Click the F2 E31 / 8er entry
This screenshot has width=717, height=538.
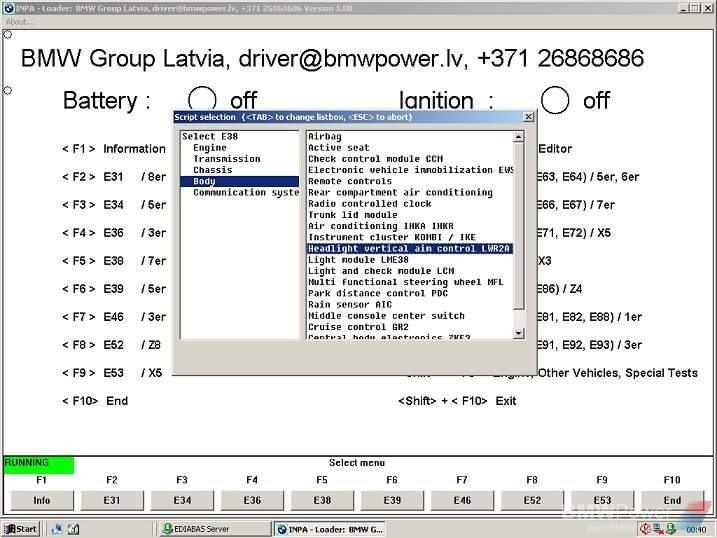(114, 176)
